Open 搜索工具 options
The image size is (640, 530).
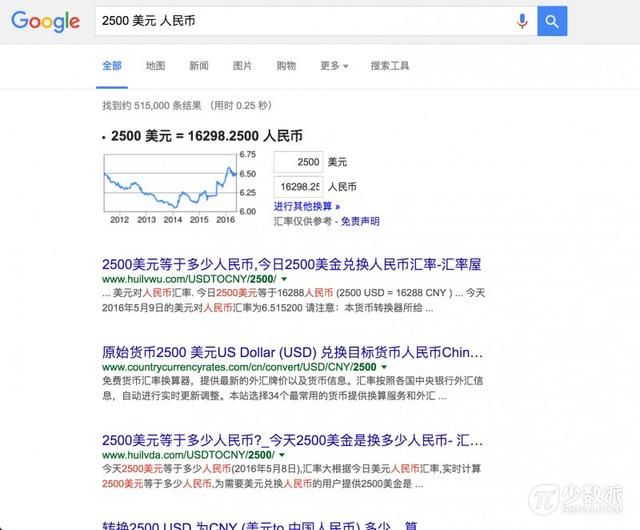pos(390,66)
